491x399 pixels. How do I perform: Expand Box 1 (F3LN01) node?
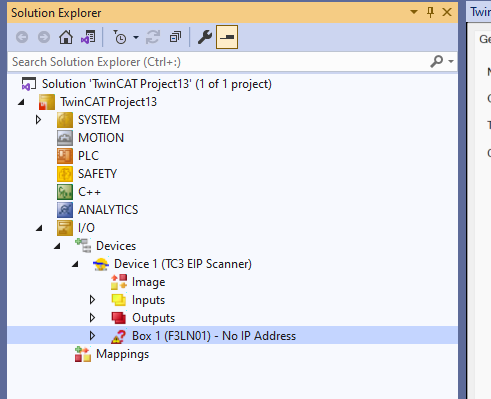tap(93, 336)
